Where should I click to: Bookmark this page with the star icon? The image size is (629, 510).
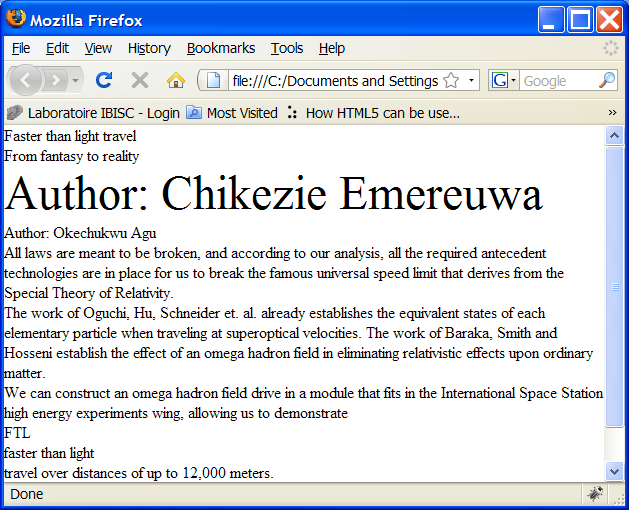(451, 81)
